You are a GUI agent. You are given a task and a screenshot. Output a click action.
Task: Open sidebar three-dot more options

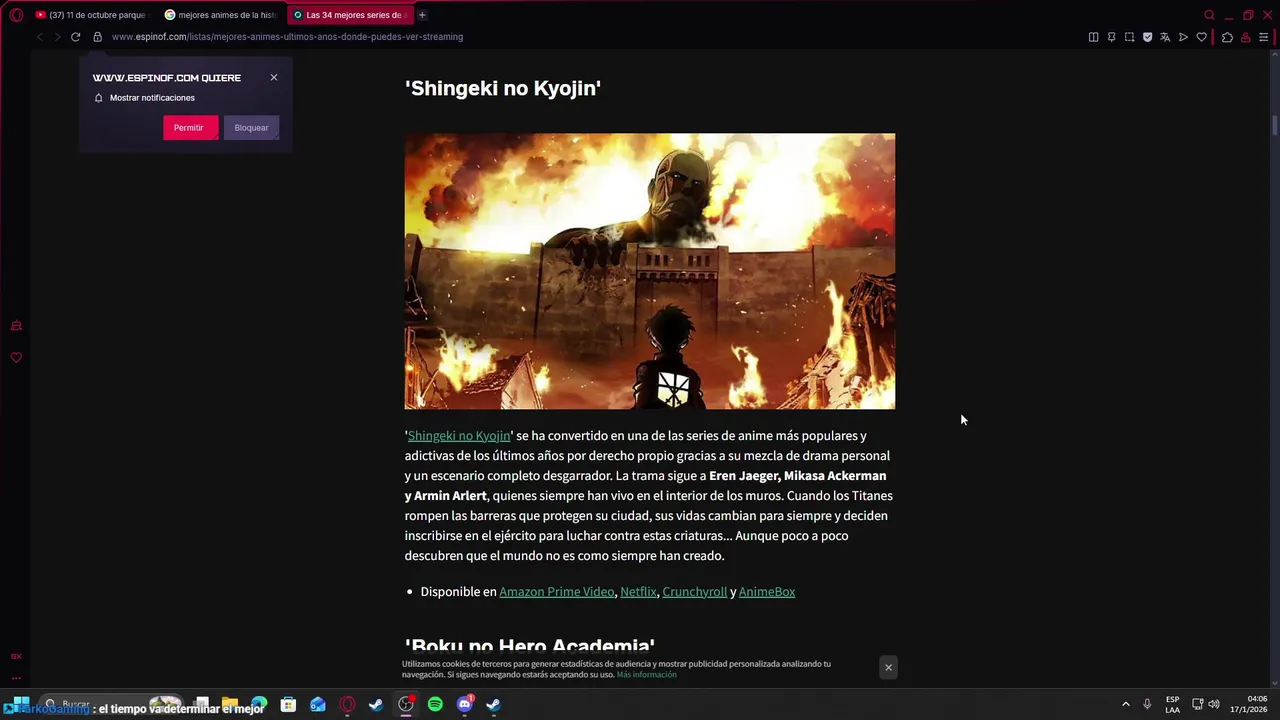pos(16,678)
